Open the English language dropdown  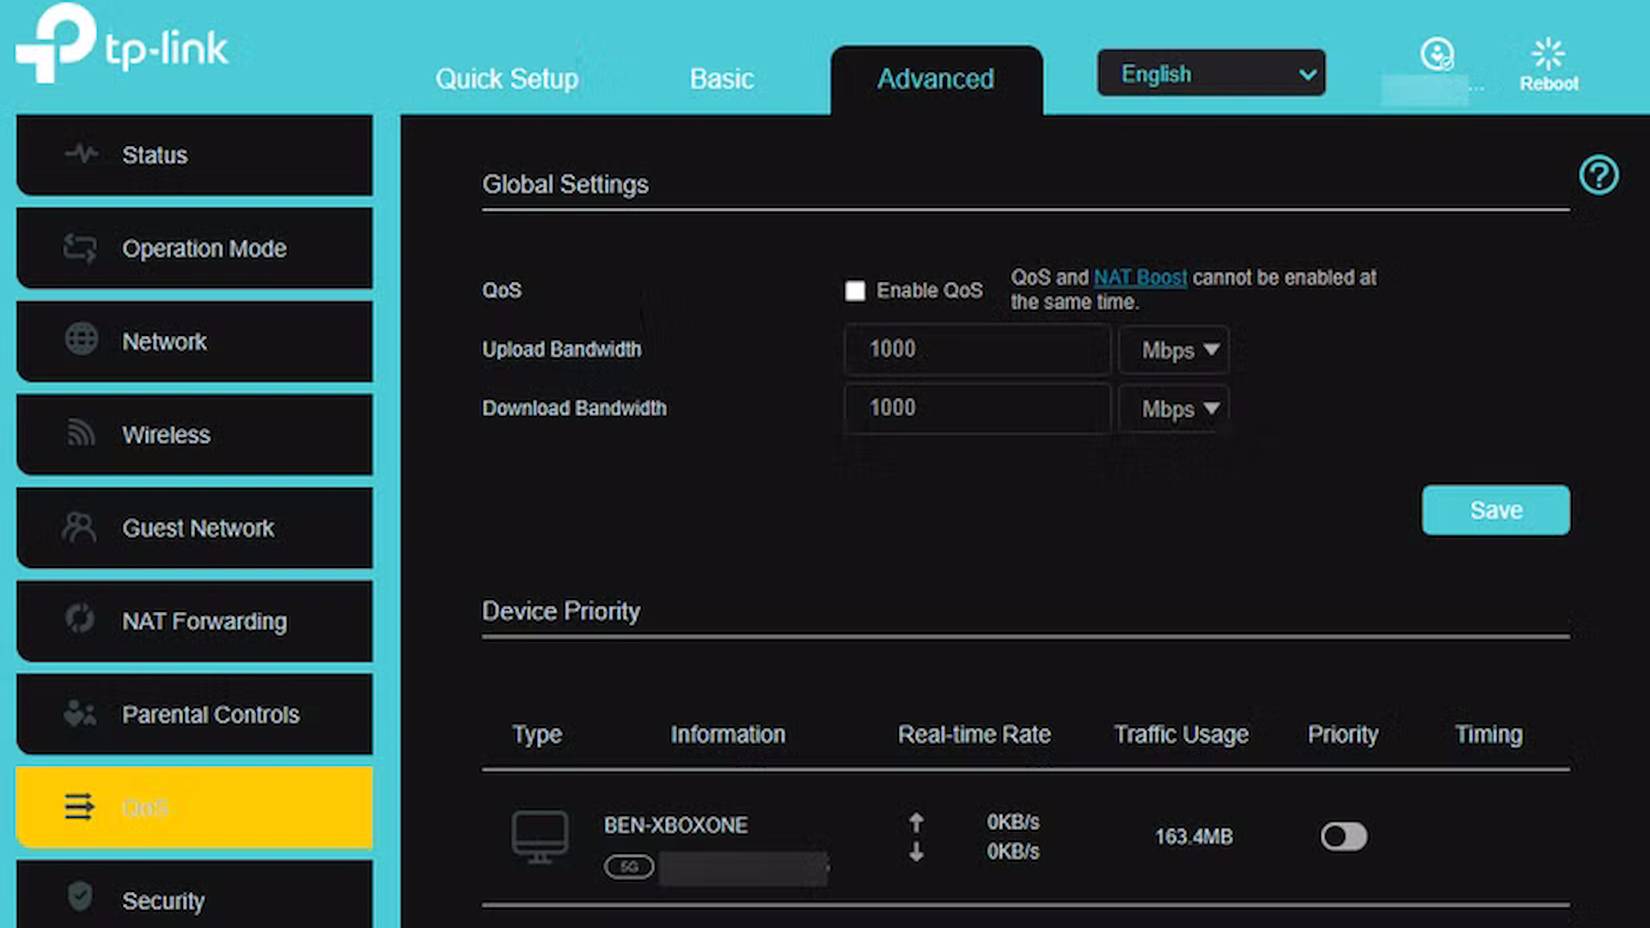click(1211, 73)
